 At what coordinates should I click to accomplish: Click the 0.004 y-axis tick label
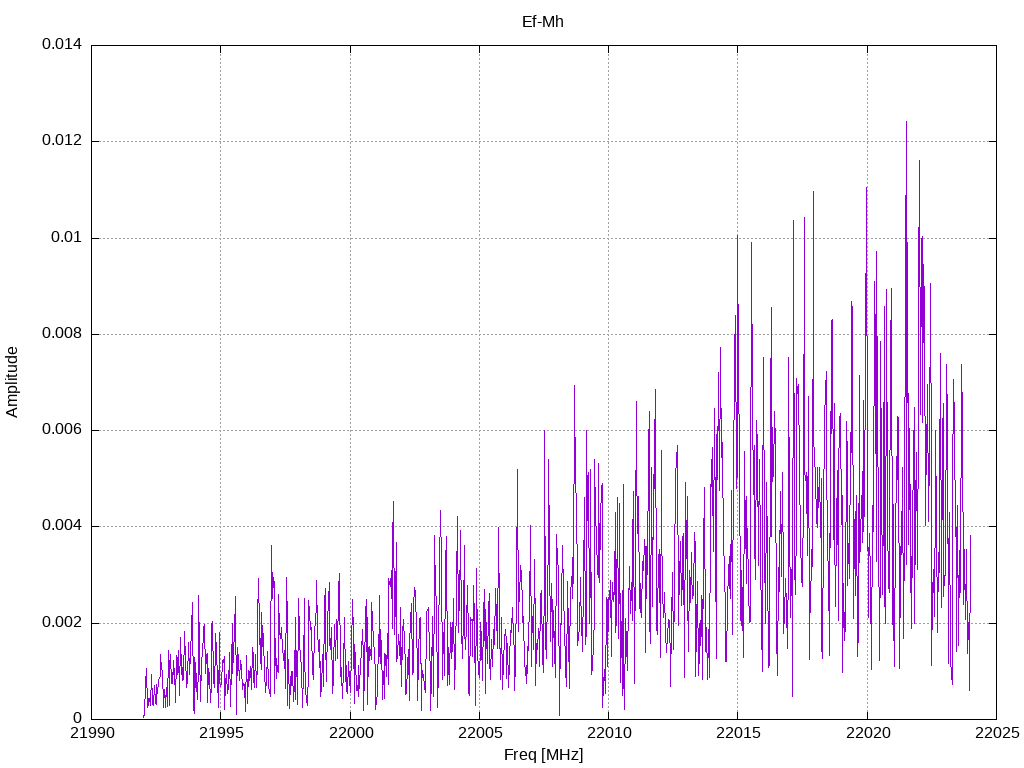click(62, 526)
